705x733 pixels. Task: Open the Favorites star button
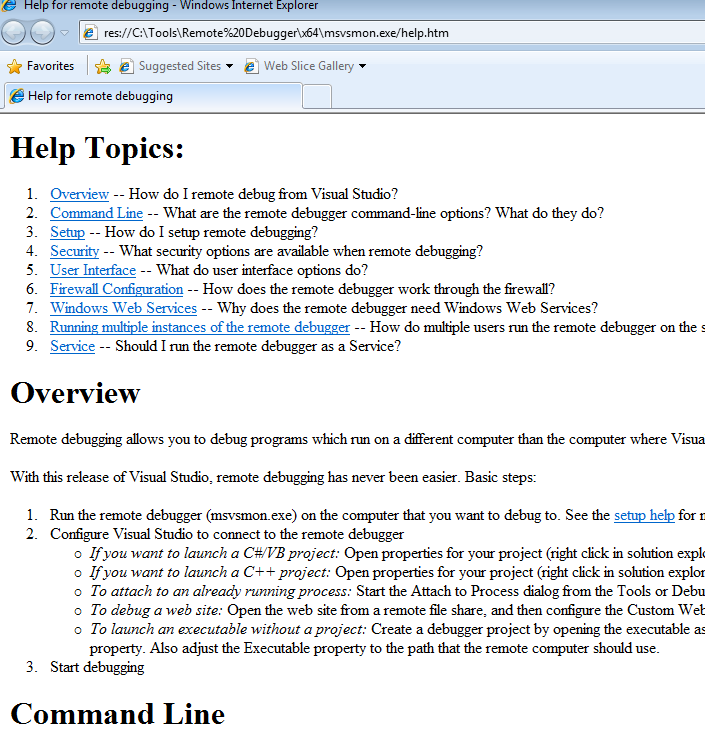tap(41, 66)
